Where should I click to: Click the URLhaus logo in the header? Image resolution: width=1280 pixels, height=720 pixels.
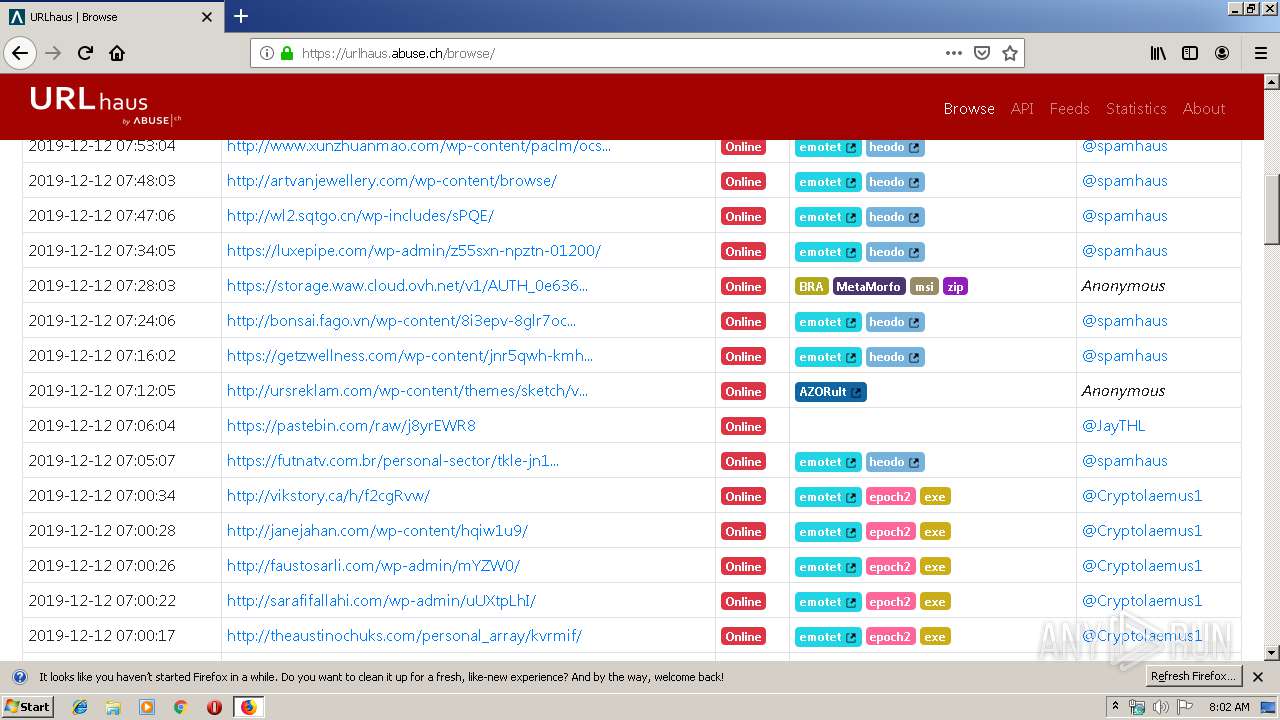[105, 106]
